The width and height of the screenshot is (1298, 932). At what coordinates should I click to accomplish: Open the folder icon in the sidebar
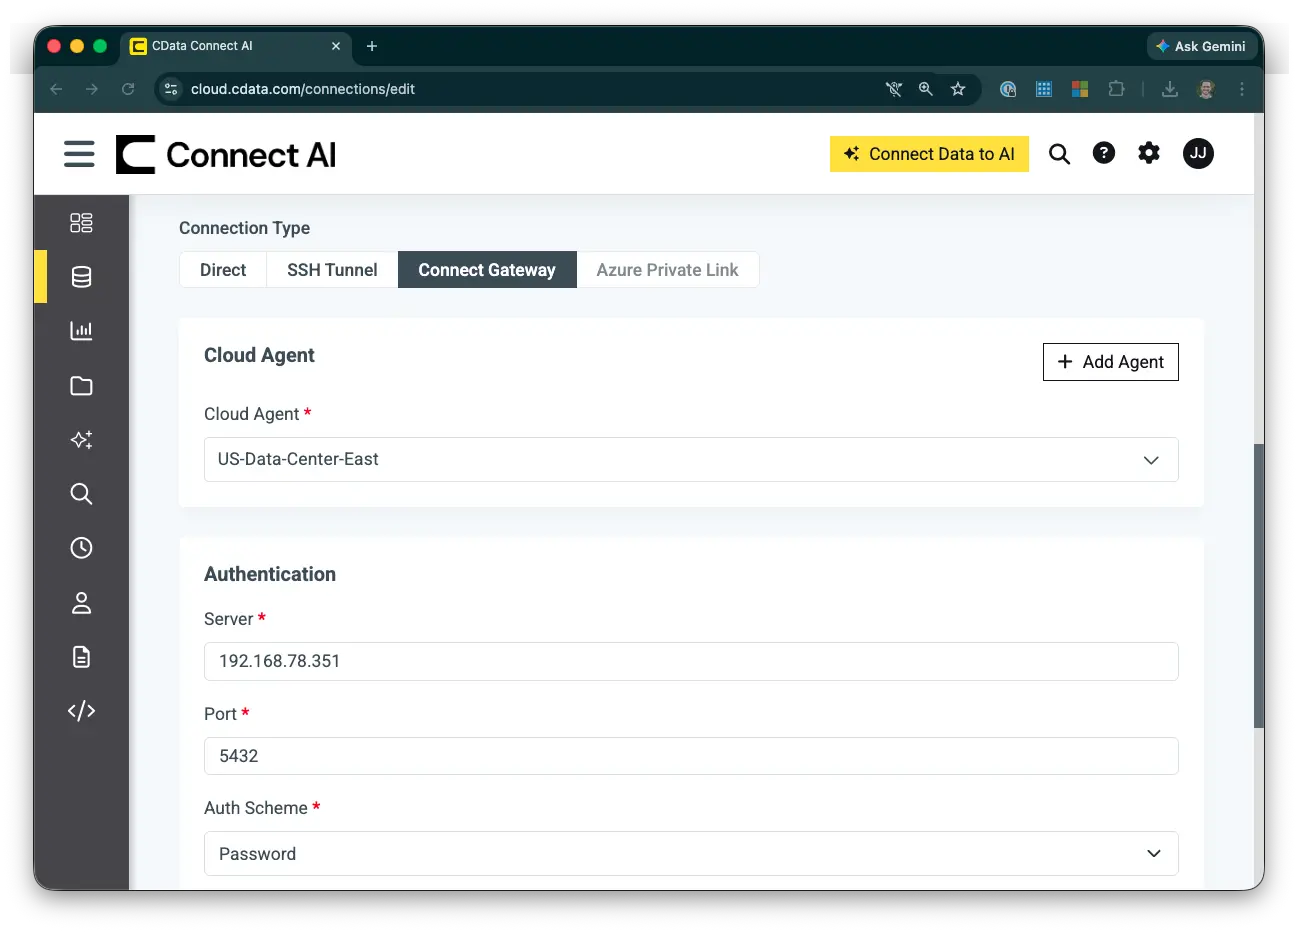[81, 386]
